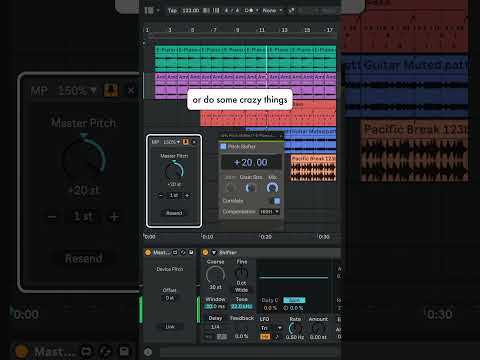This screenshot has width=480, height=360.
Task: Select the Feedback 0.0 % value
Action: 241,336
